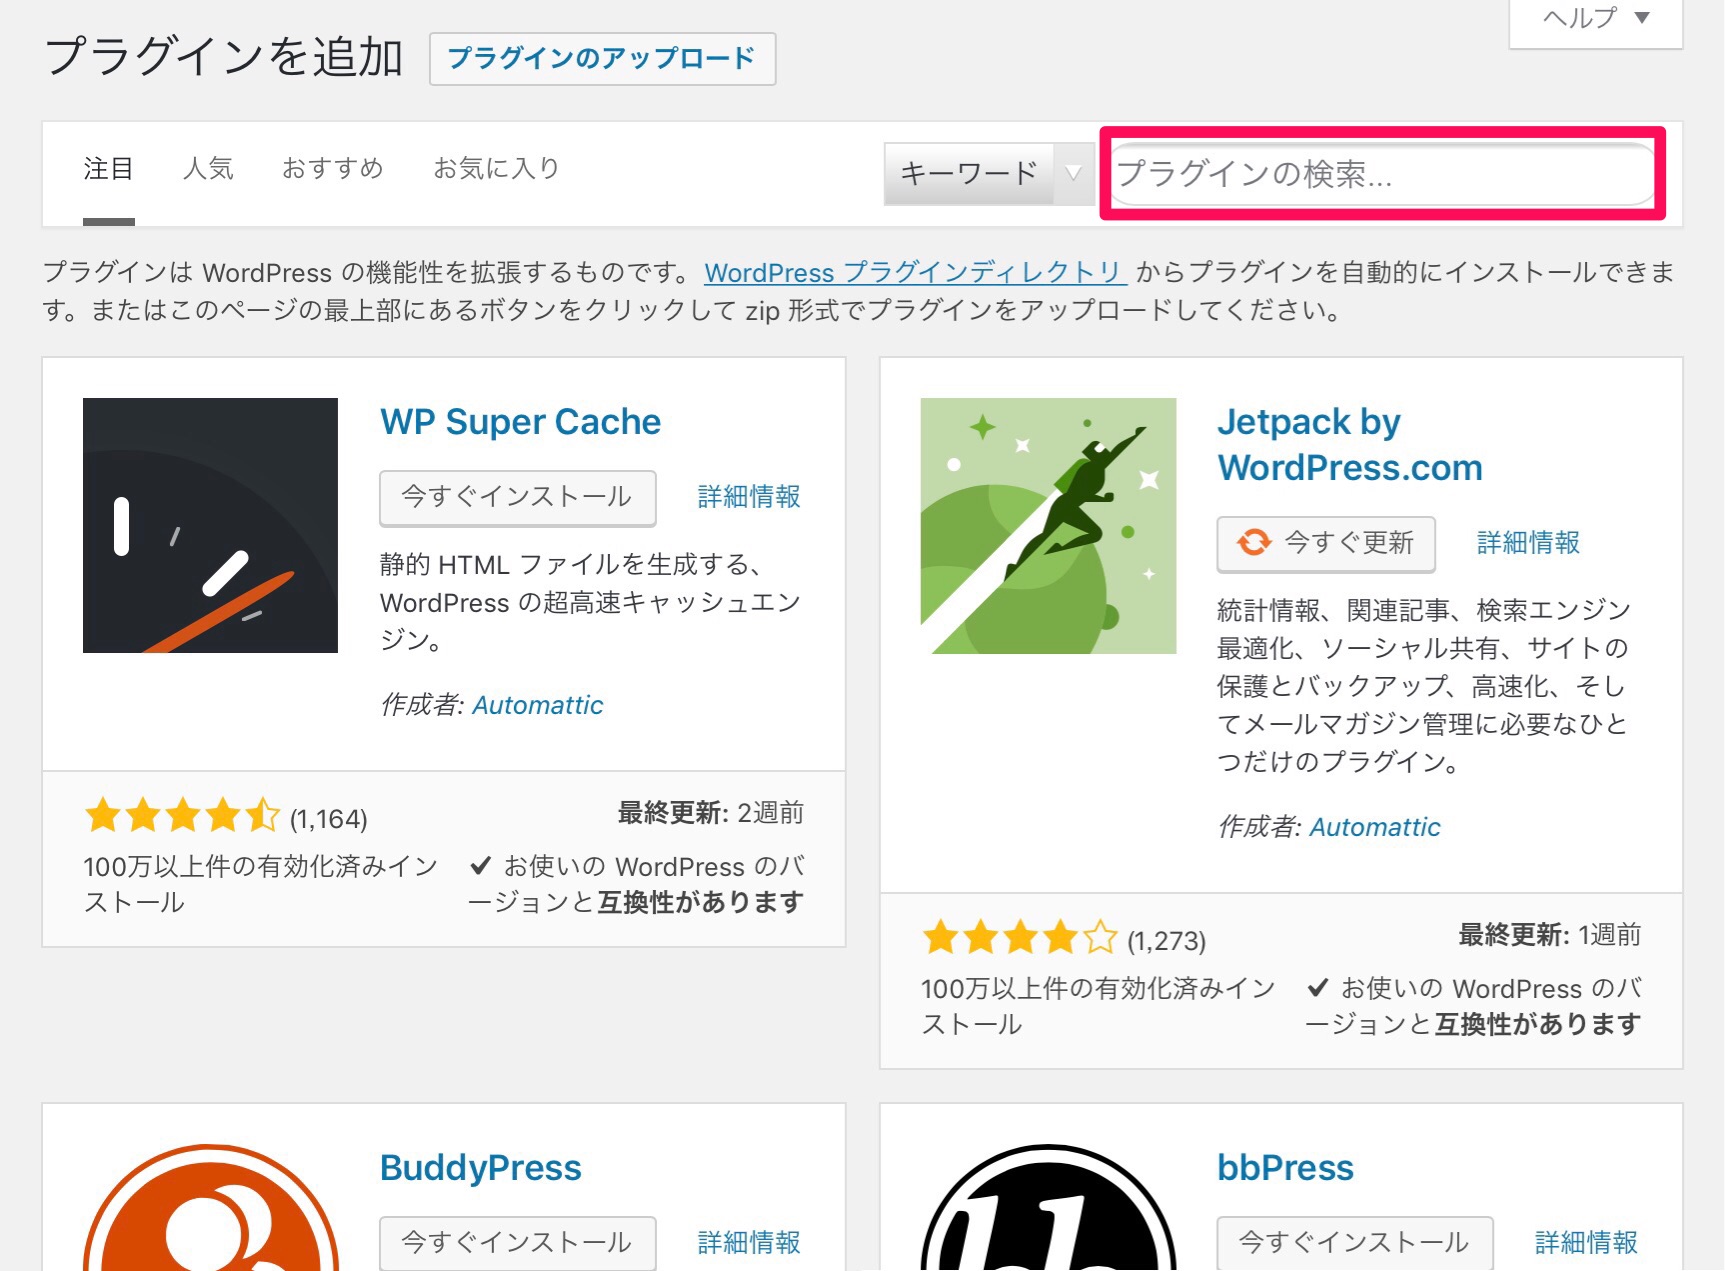
Task: Open the Jetpack by WordPress.com title link
Action: point(1349,445)
